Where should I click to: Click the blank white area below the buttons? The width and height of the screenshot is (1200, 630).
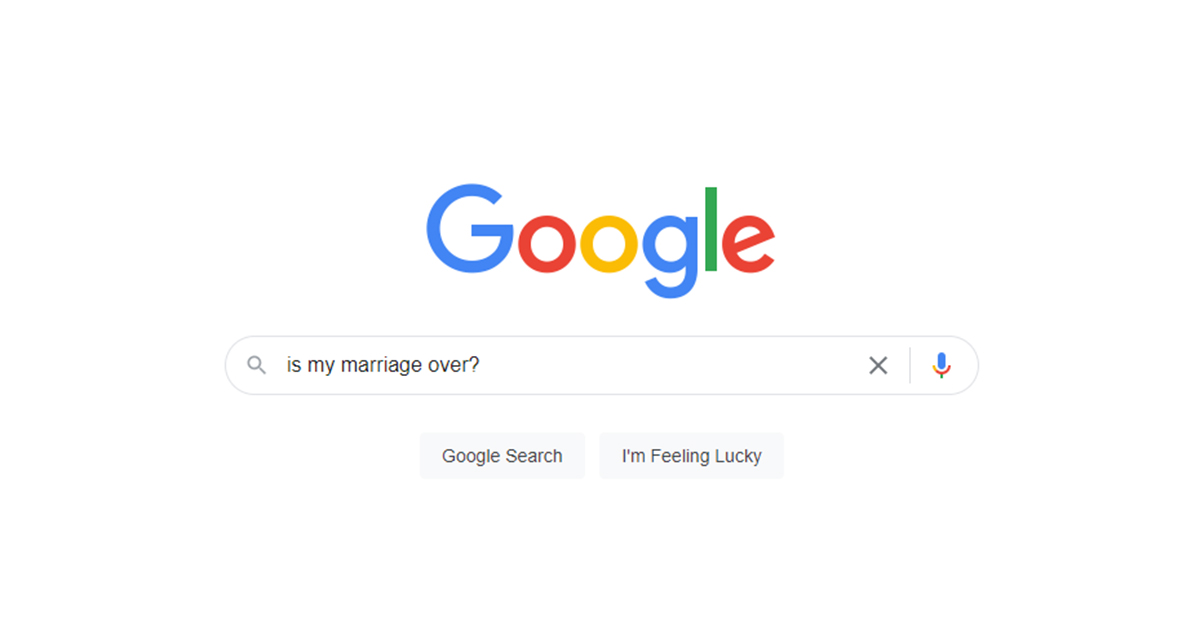[600, 560]
